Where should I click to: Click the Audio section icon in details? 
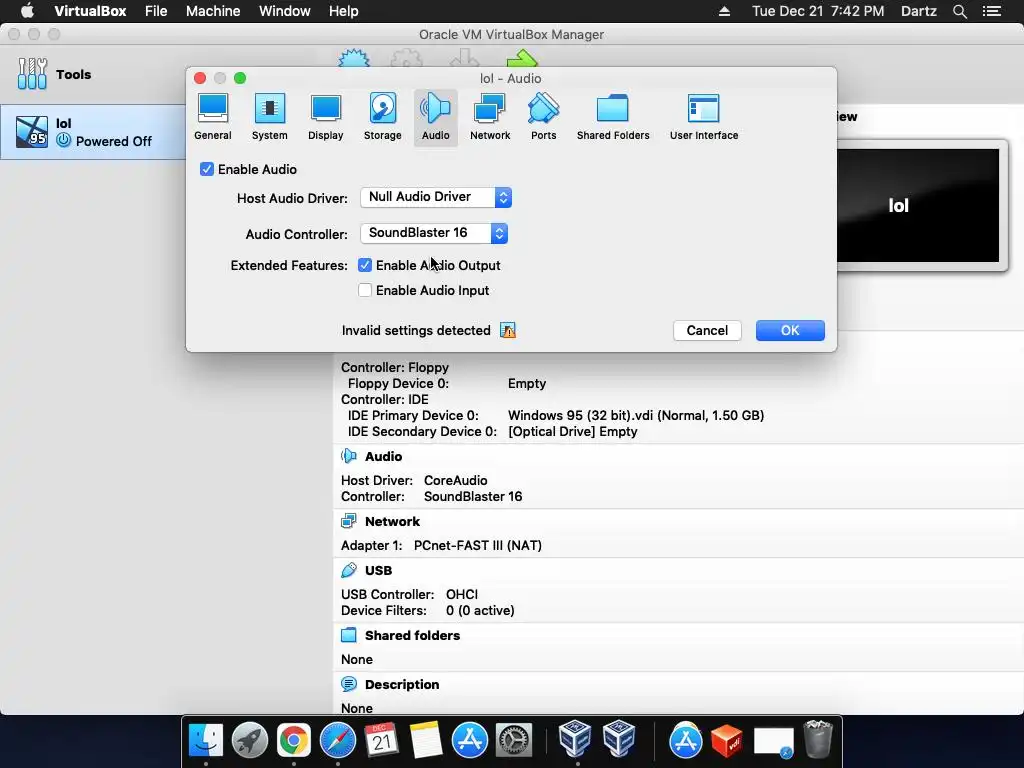[349, 456]
